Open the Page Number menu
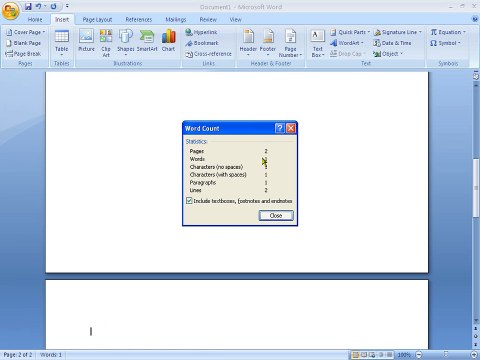The image size is (480, 360). [x=290, y=43]
